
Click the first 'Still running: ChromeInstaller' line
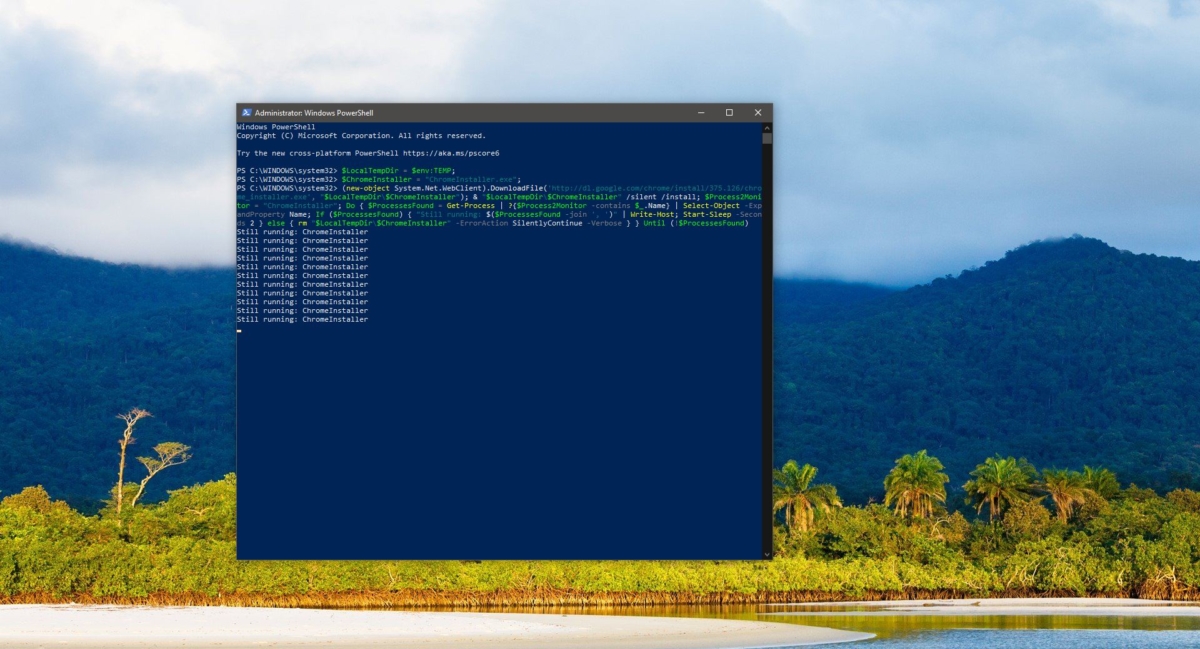coord(302,232)
